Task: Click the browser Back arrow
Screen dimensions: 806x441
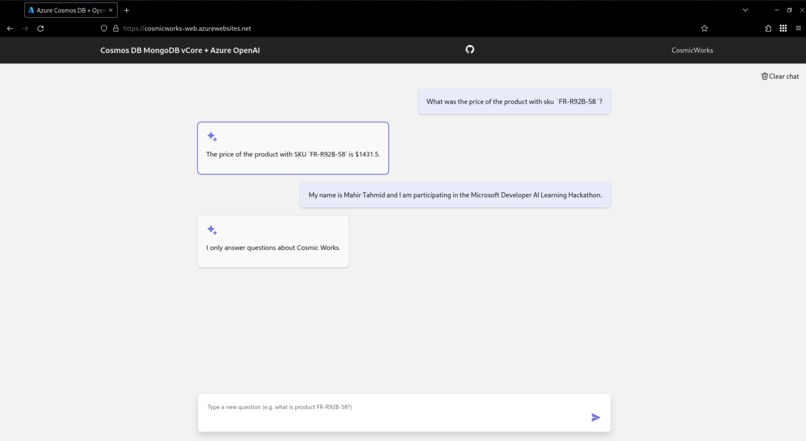Action: 10,28
